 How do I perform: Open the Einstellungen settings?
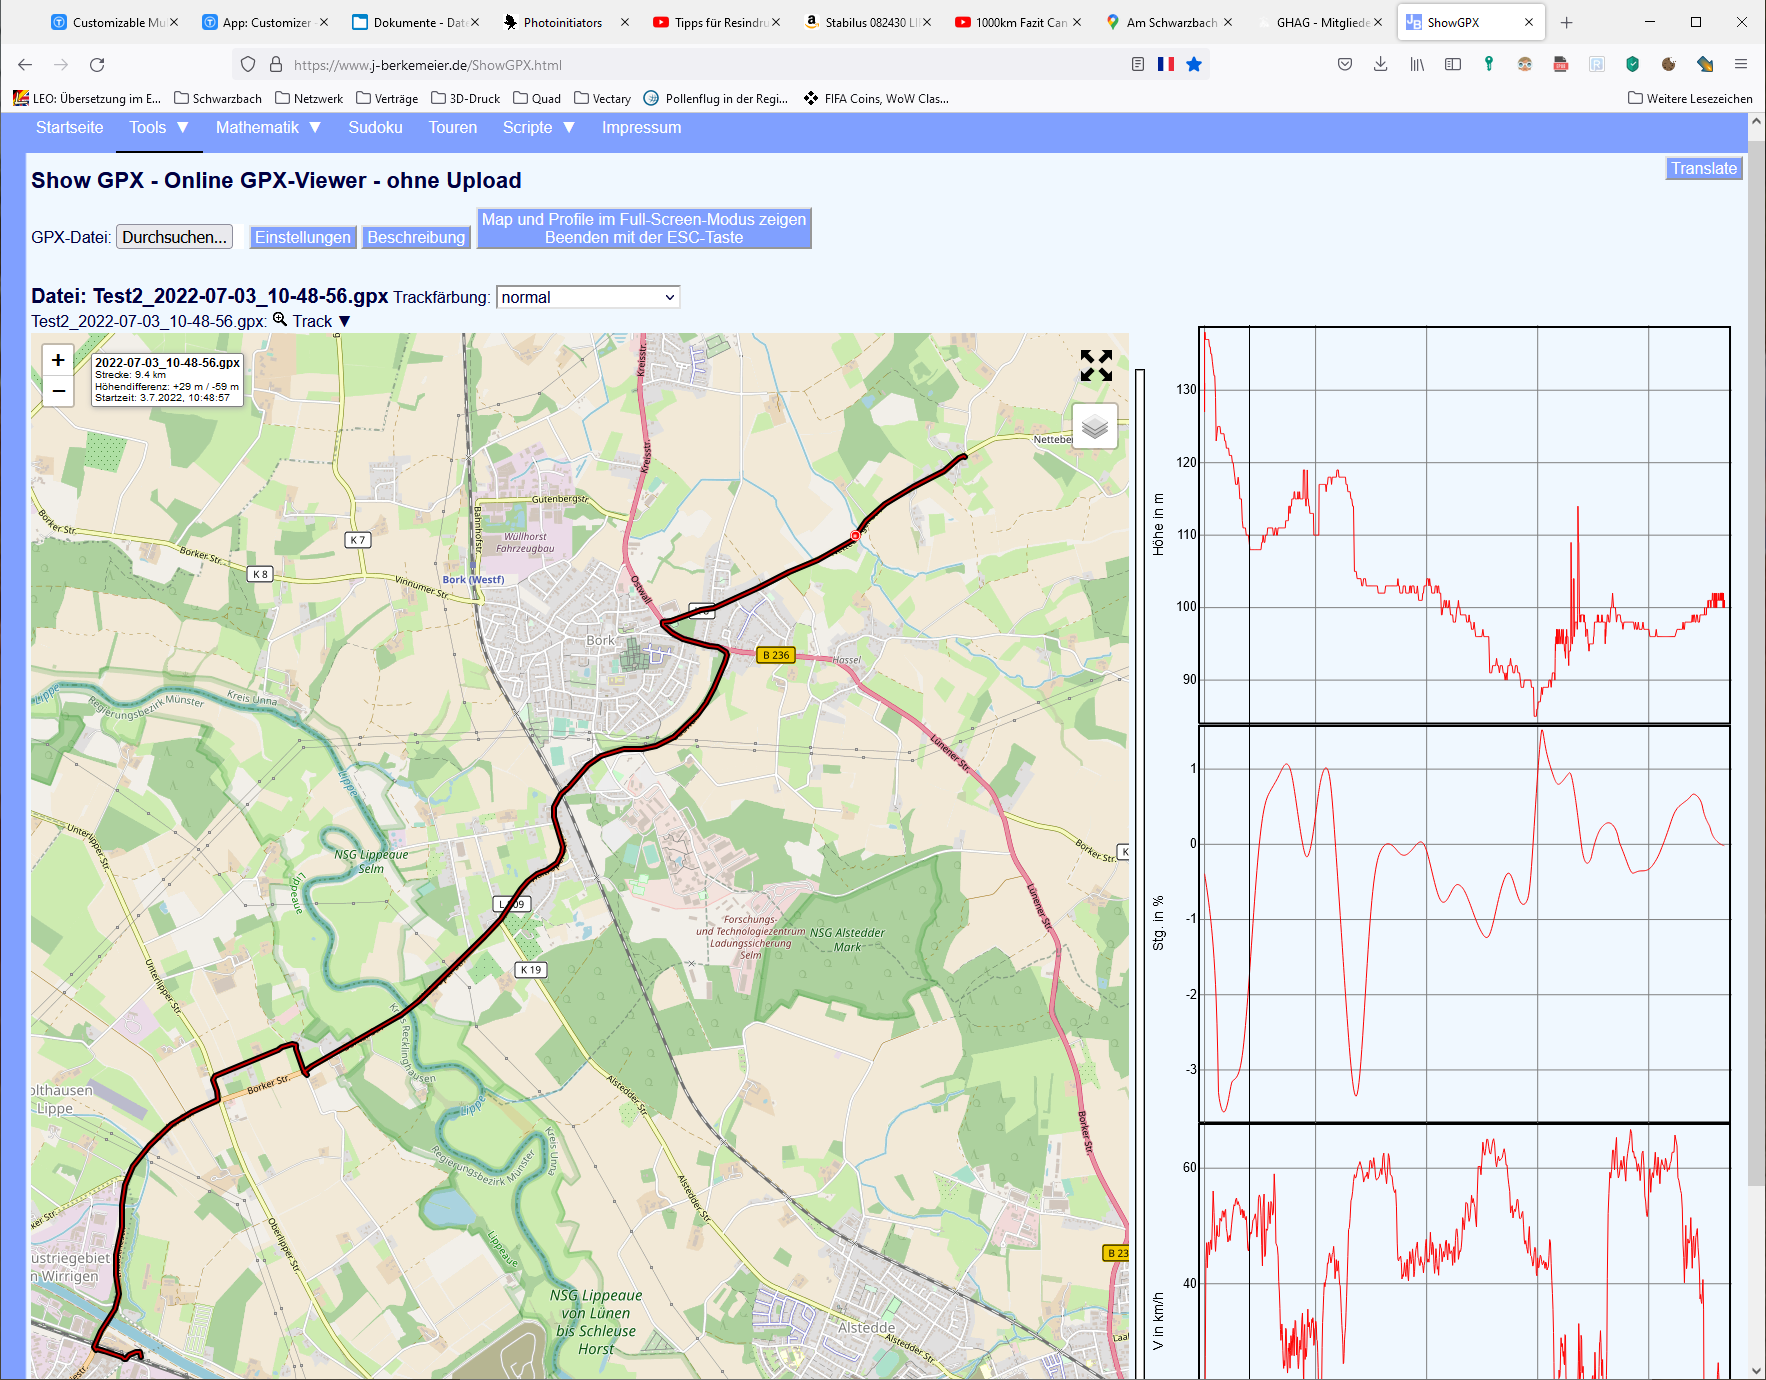tap(302, 237)
